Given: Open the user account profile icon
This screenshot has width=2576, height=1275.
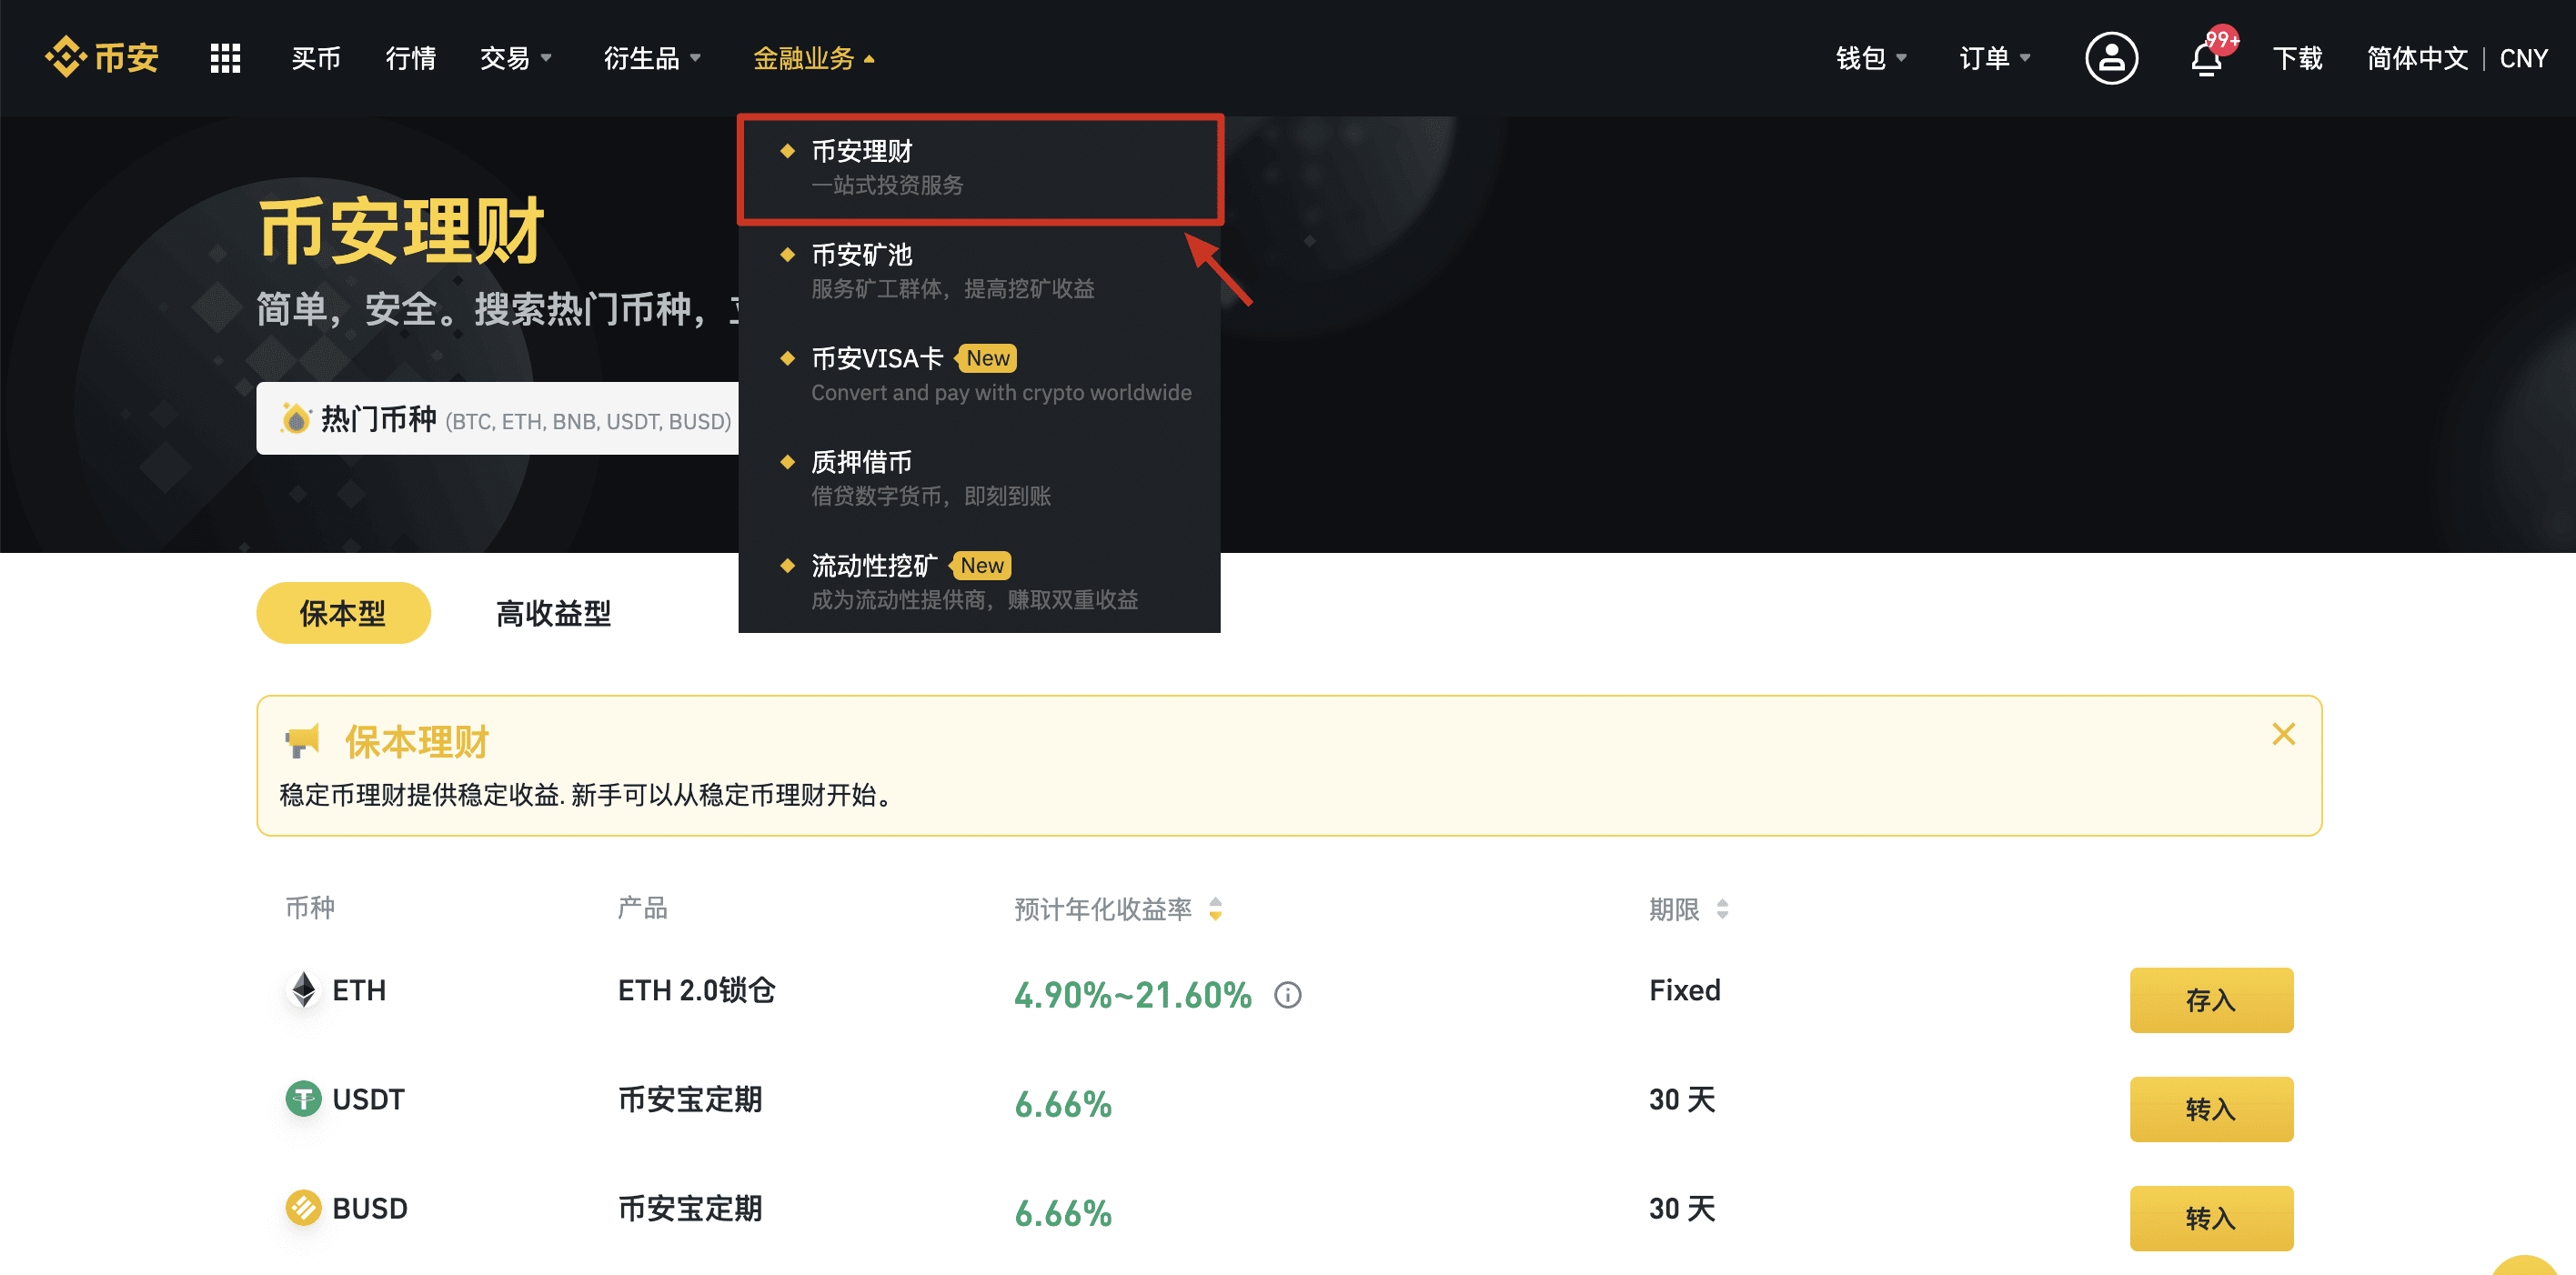Looking at the screenshot, I should click(x=2111, y=58).
